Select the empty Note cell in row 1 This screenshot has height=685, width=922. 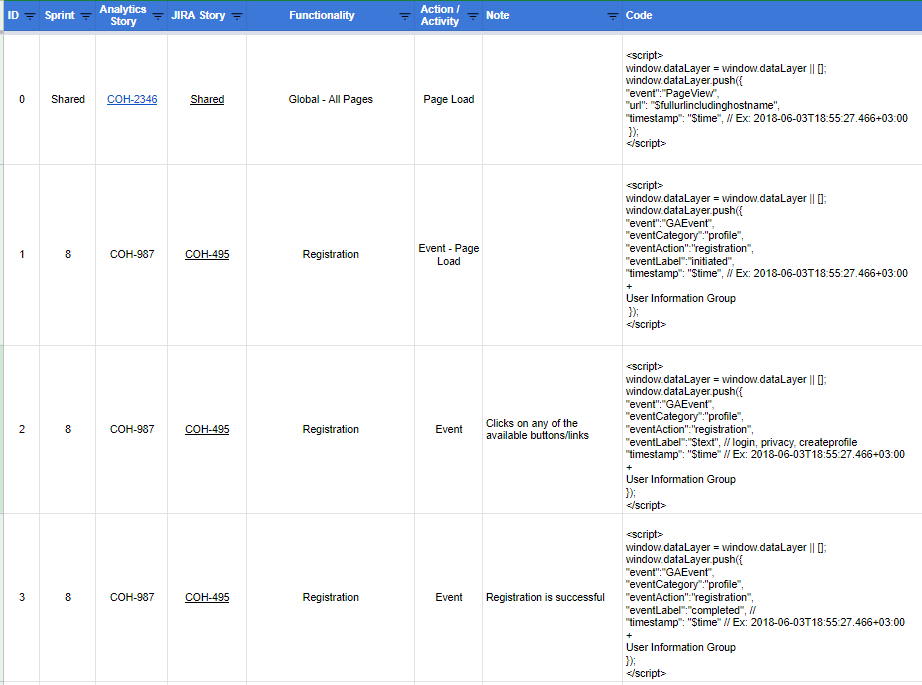pyautogui.click(x=552, y=255)
